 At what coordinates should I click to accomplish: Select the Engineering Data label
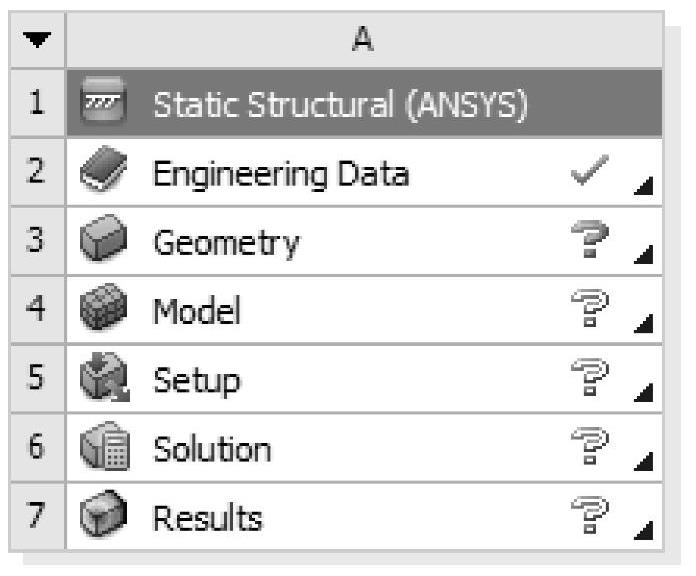pyautogui.click(x=280, y=173)
